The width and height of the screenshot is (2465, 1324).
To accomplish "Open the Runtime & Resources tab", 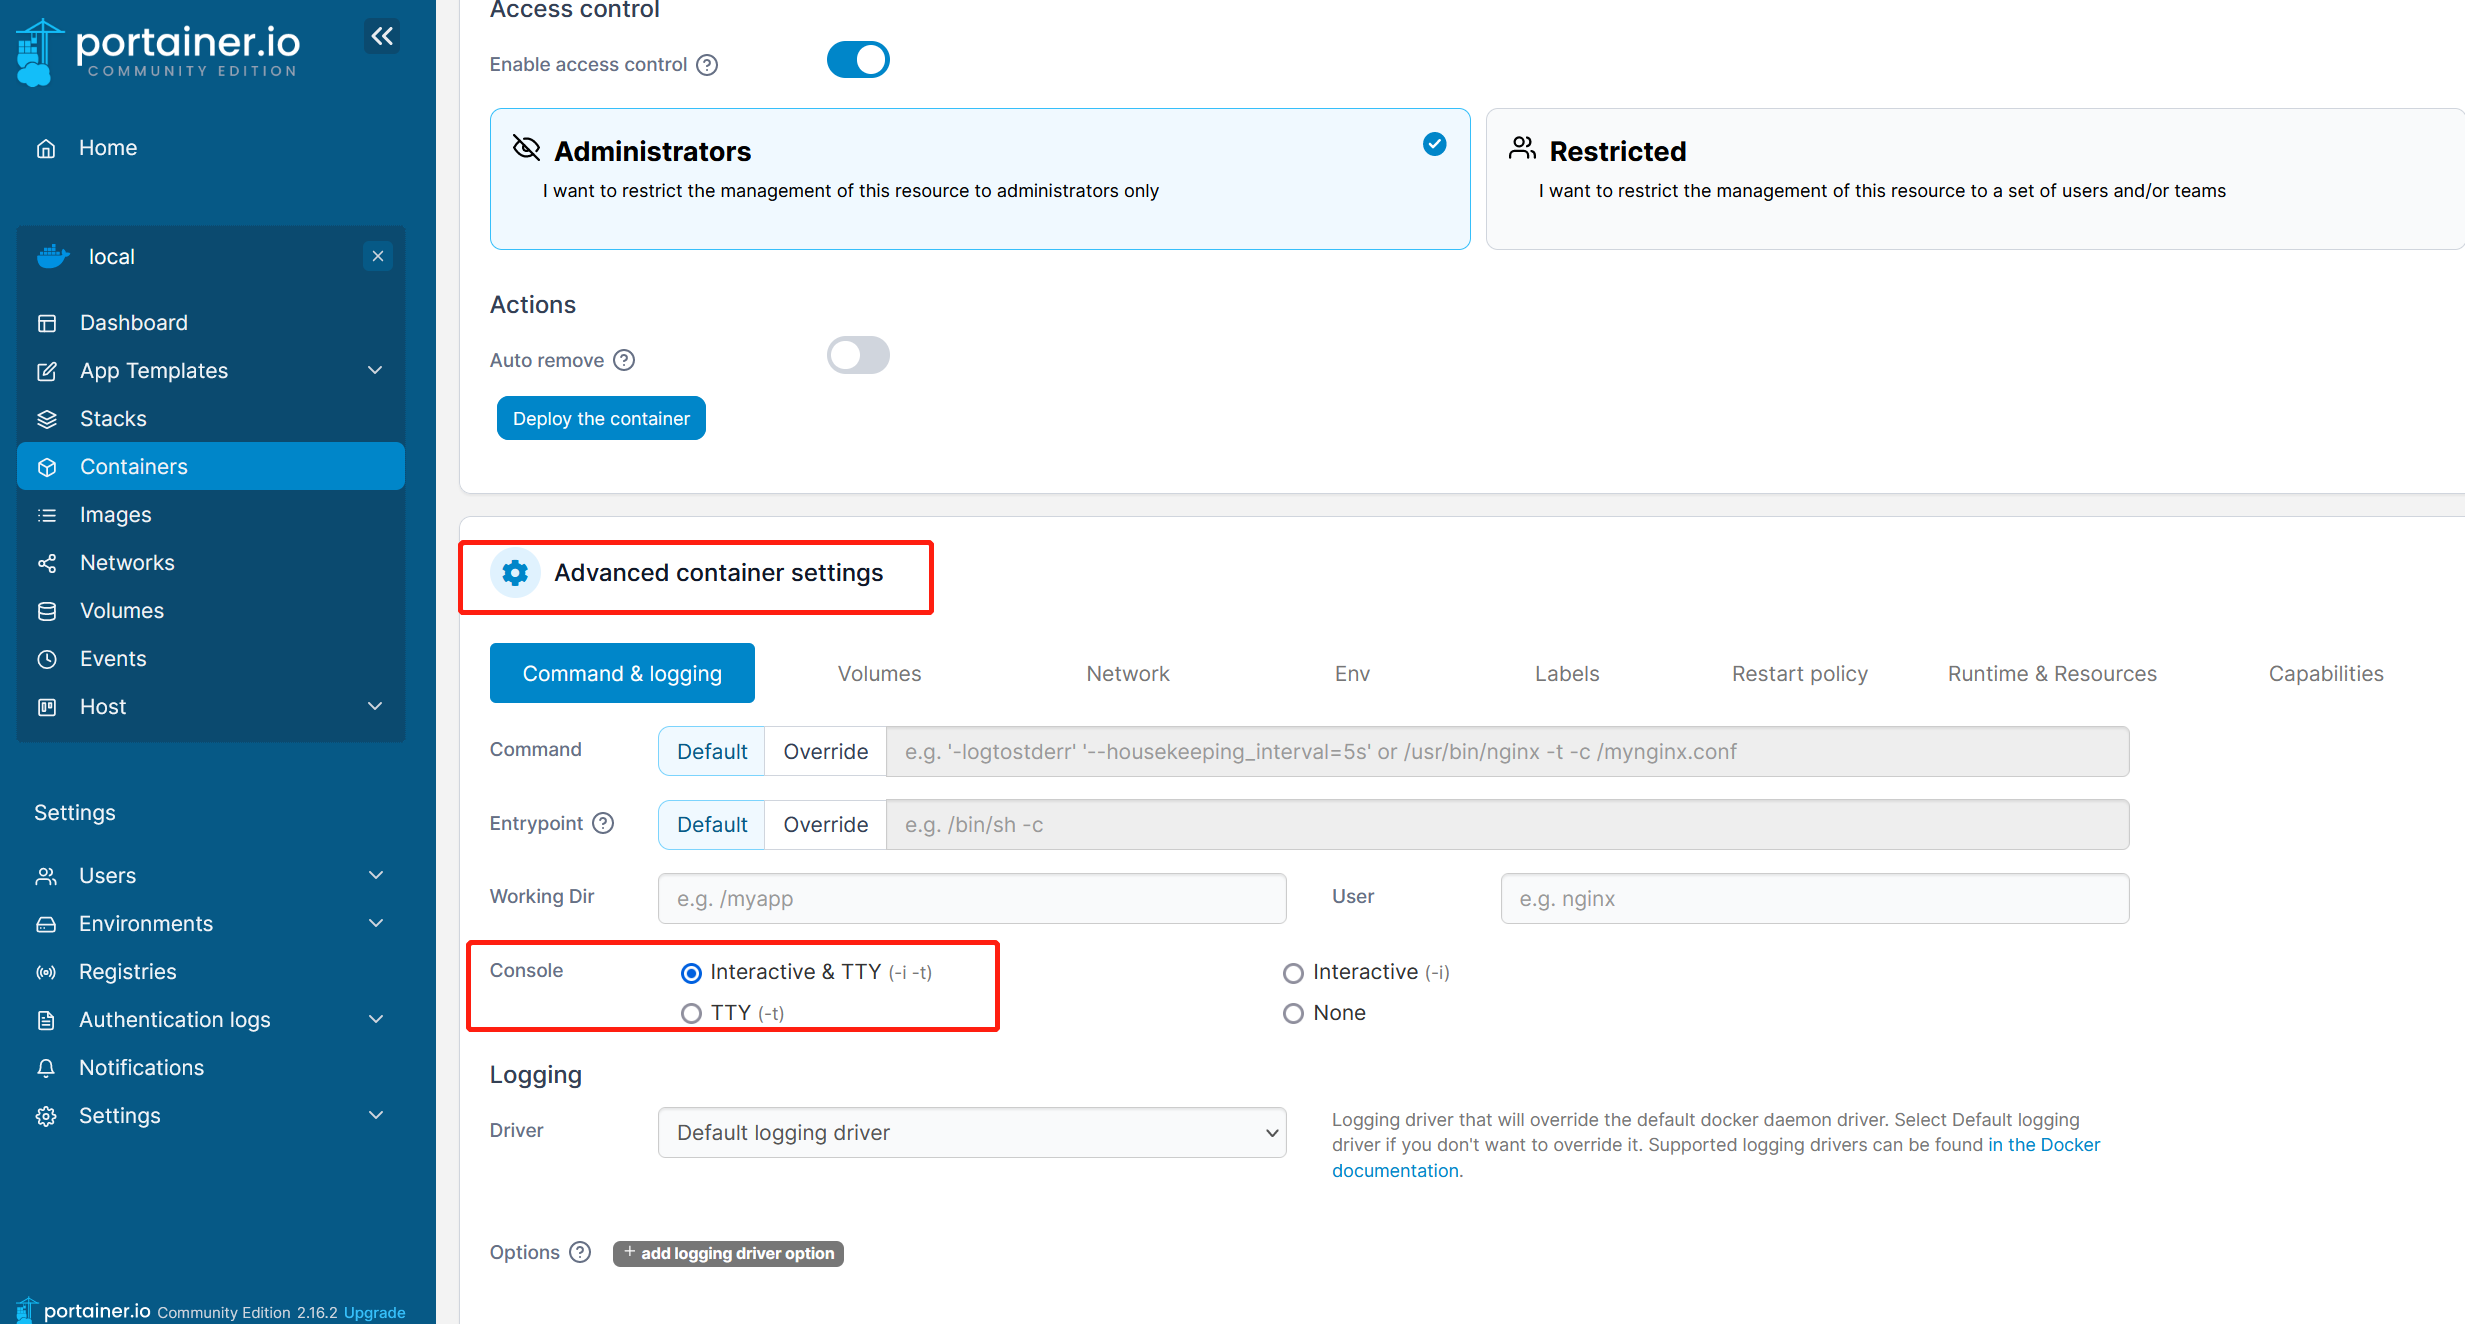I will click(x=2051, y=674).
